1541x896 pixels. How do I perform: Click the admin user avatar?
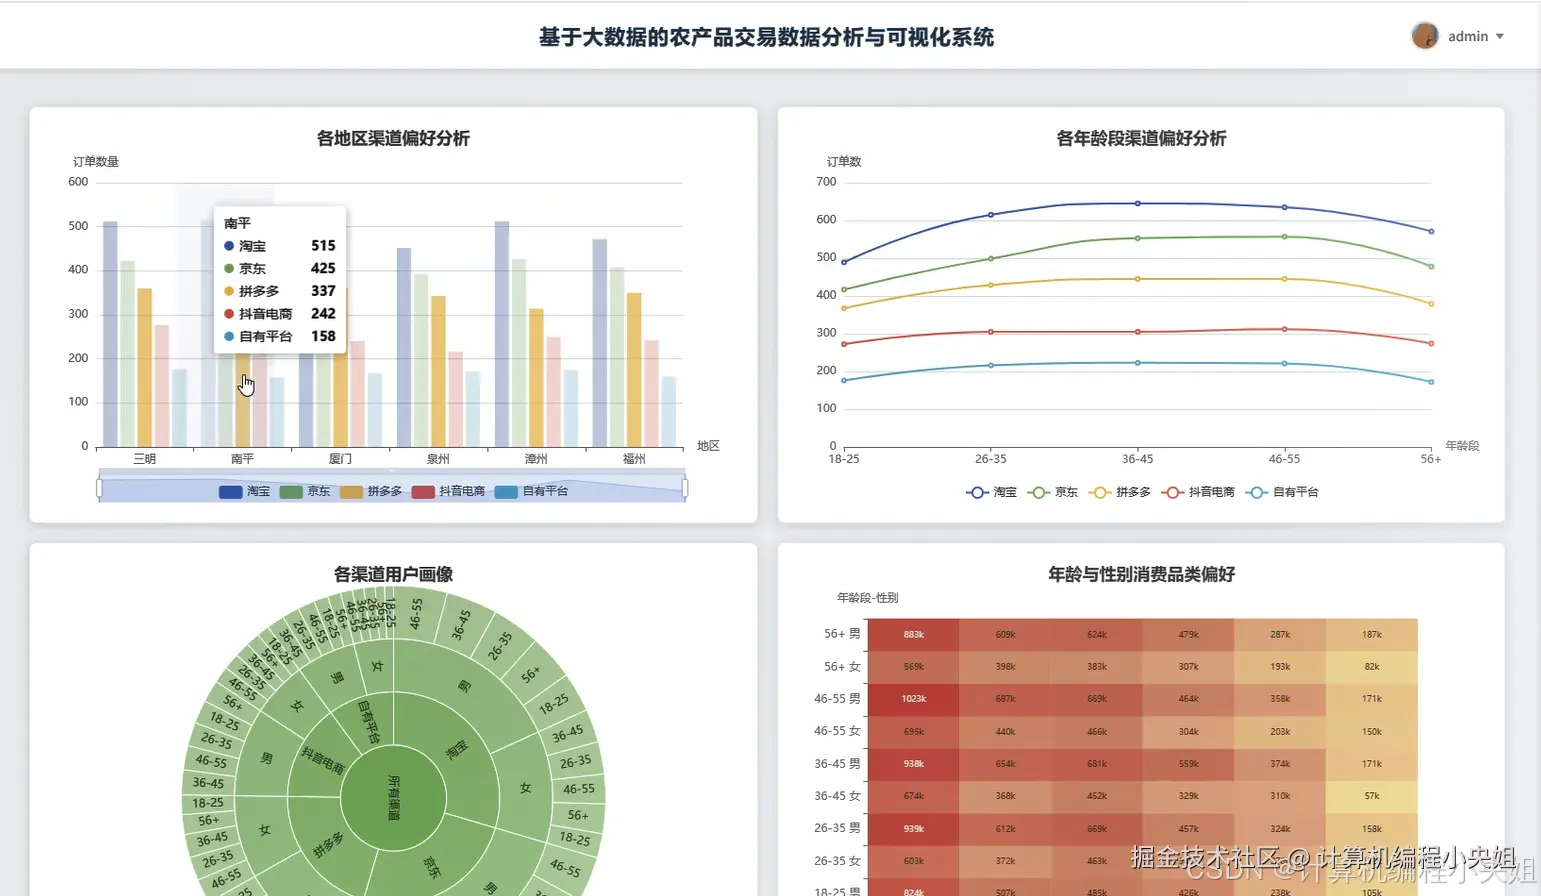1424,36
